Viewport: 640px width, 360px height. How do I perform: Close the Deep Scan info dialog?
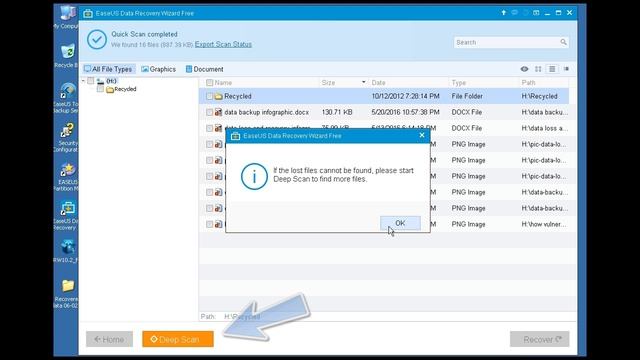click(422, 135)
